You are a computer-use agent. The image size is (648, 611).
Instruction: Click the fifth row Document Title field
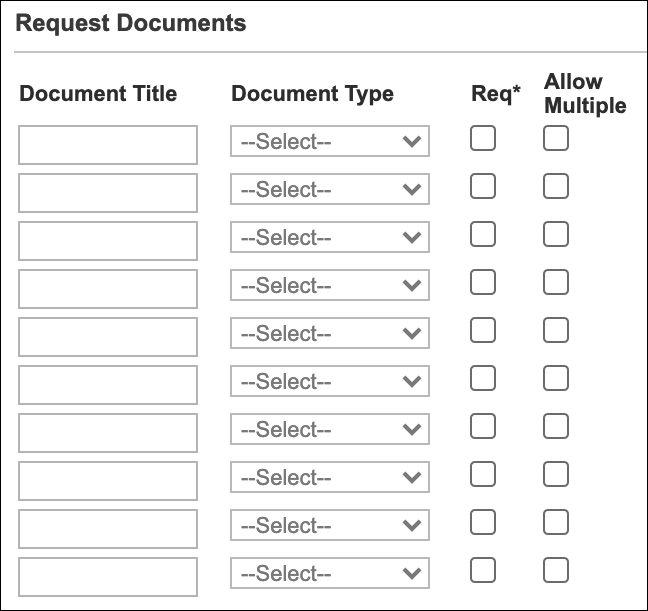coord(108,337)
